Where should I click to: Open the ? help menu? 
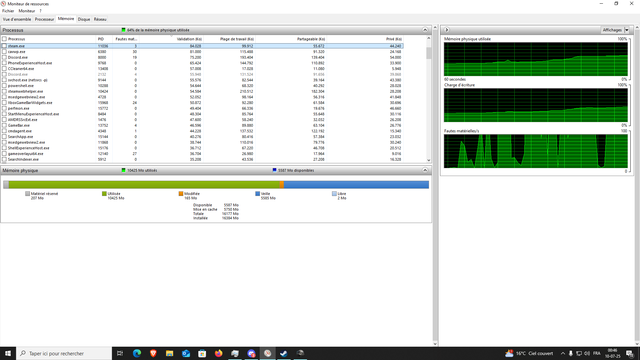coord(40,11)
